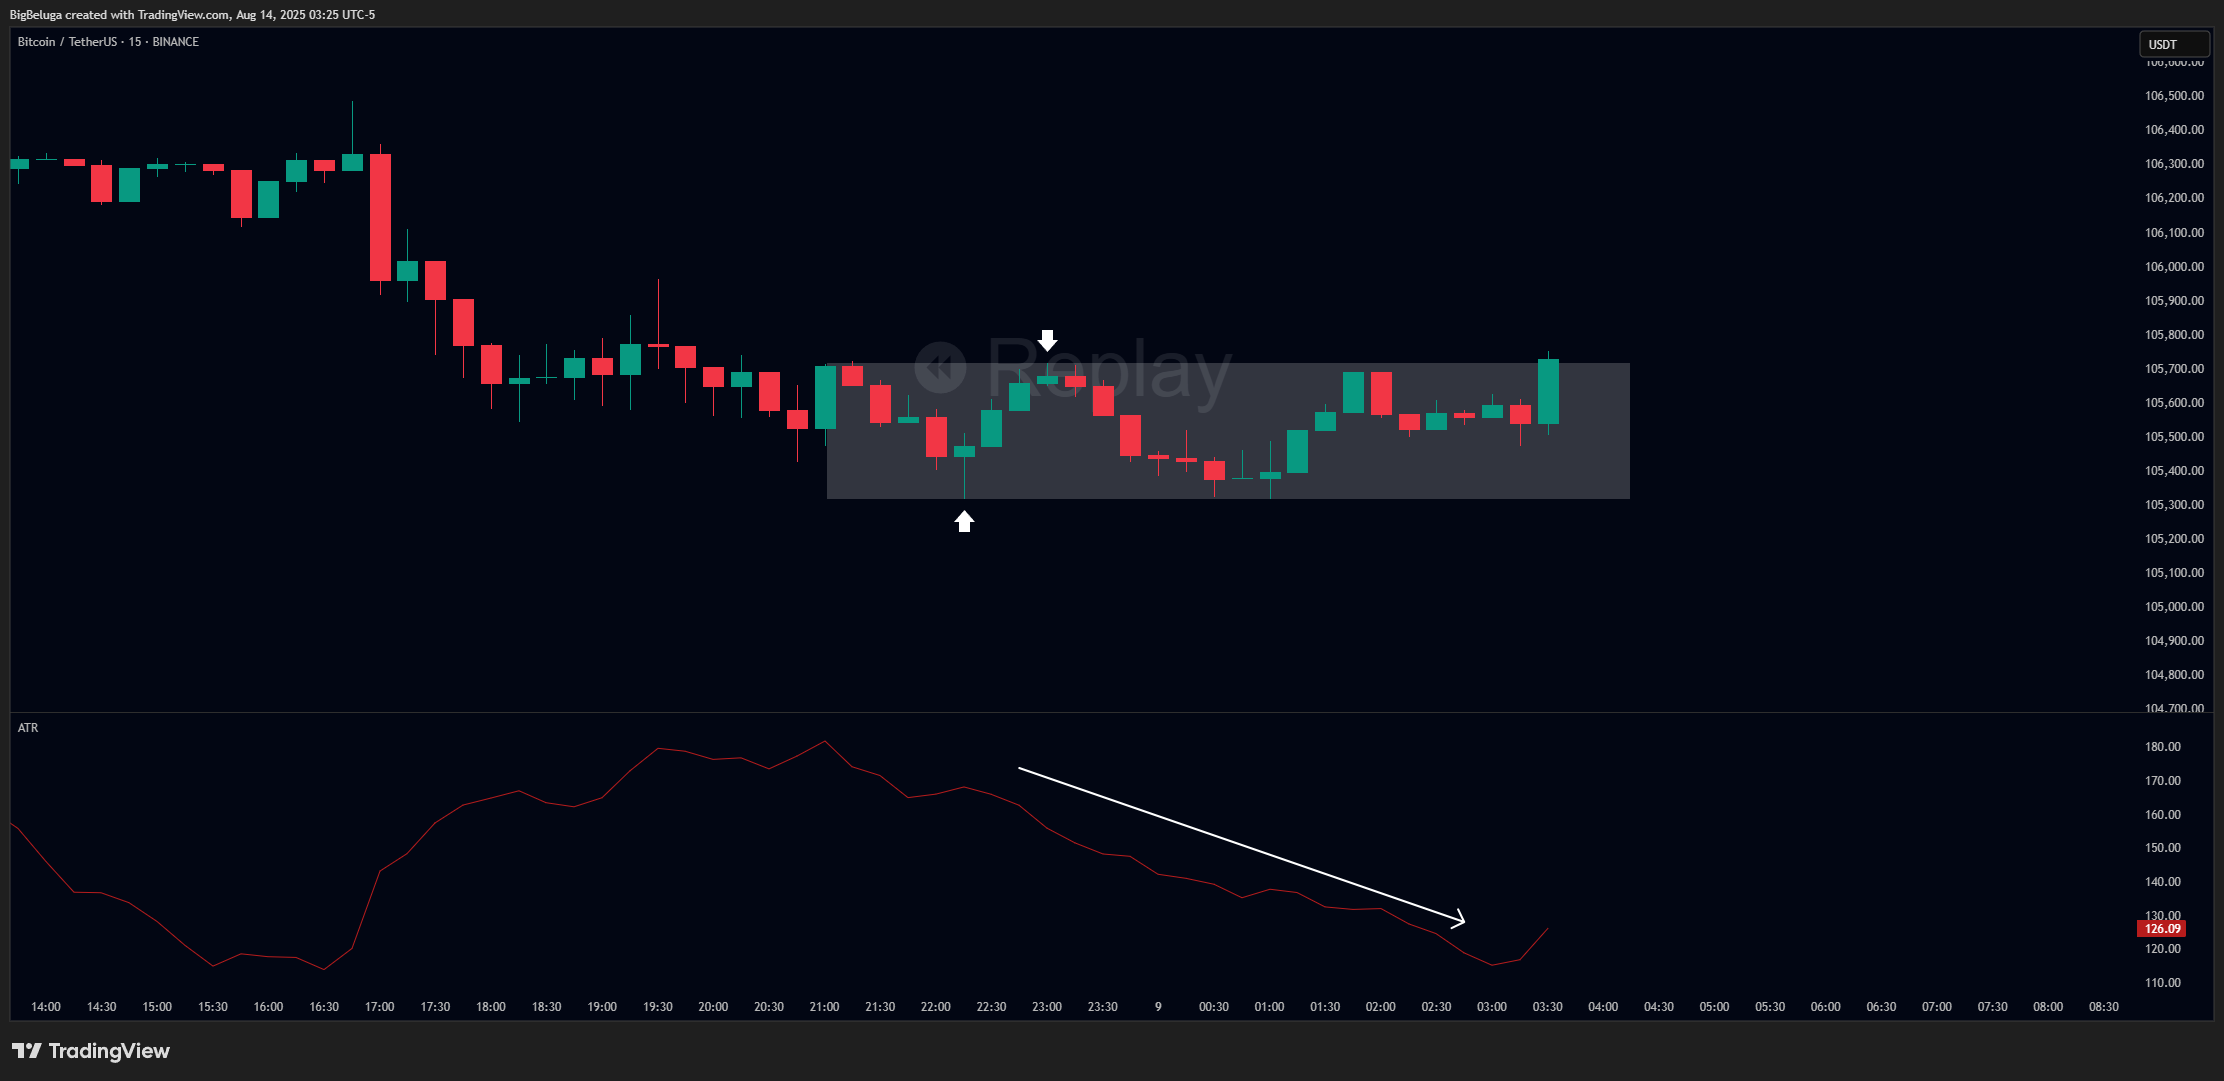
Task: Click the 17:00 time axis label
Action: click(380, 1007)
